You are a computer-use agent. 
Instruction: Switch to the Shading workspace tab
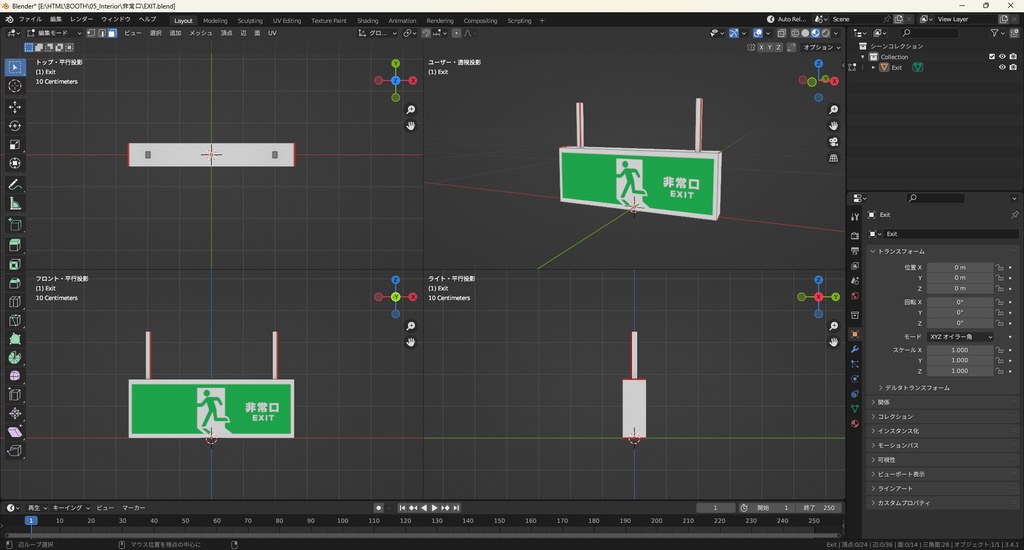point(367,20)
